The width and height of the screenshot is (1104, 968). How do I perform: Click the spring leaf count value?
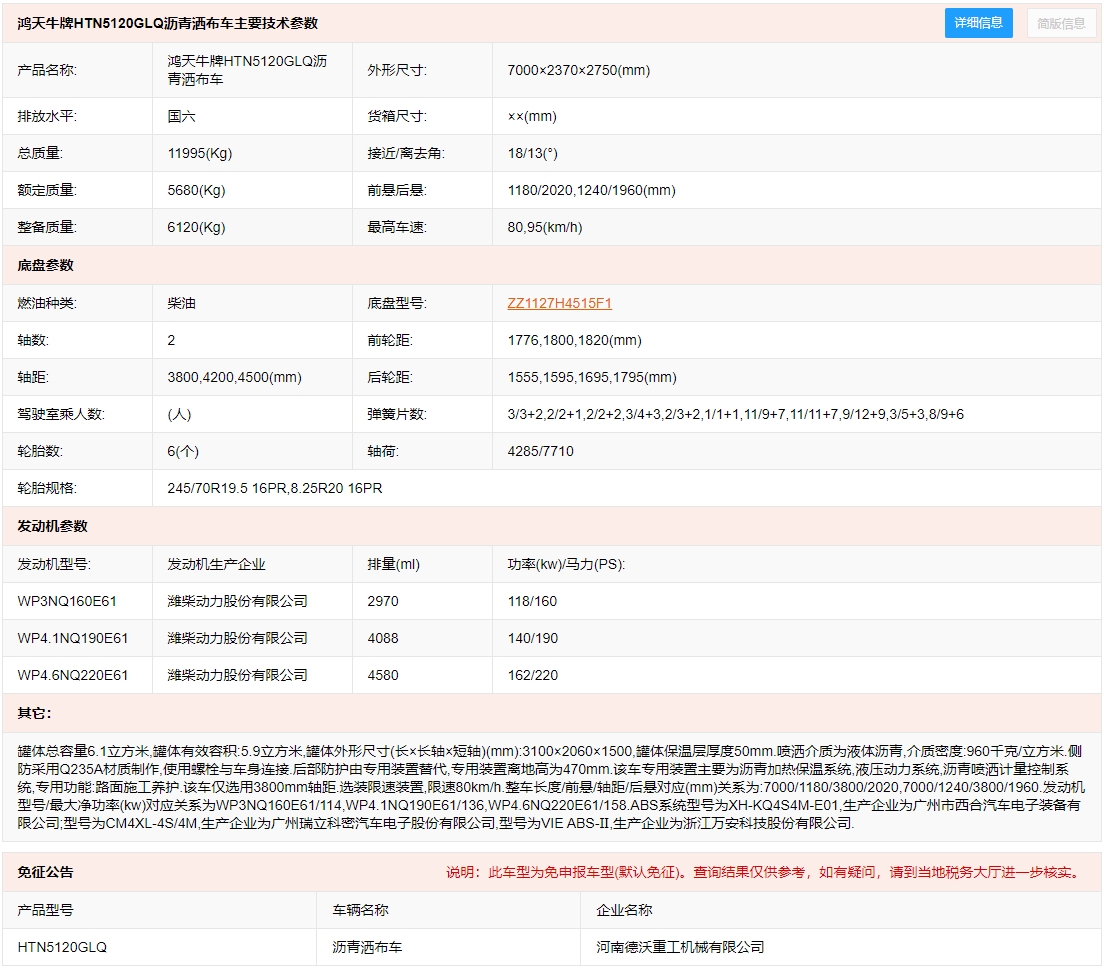(736, 414)
